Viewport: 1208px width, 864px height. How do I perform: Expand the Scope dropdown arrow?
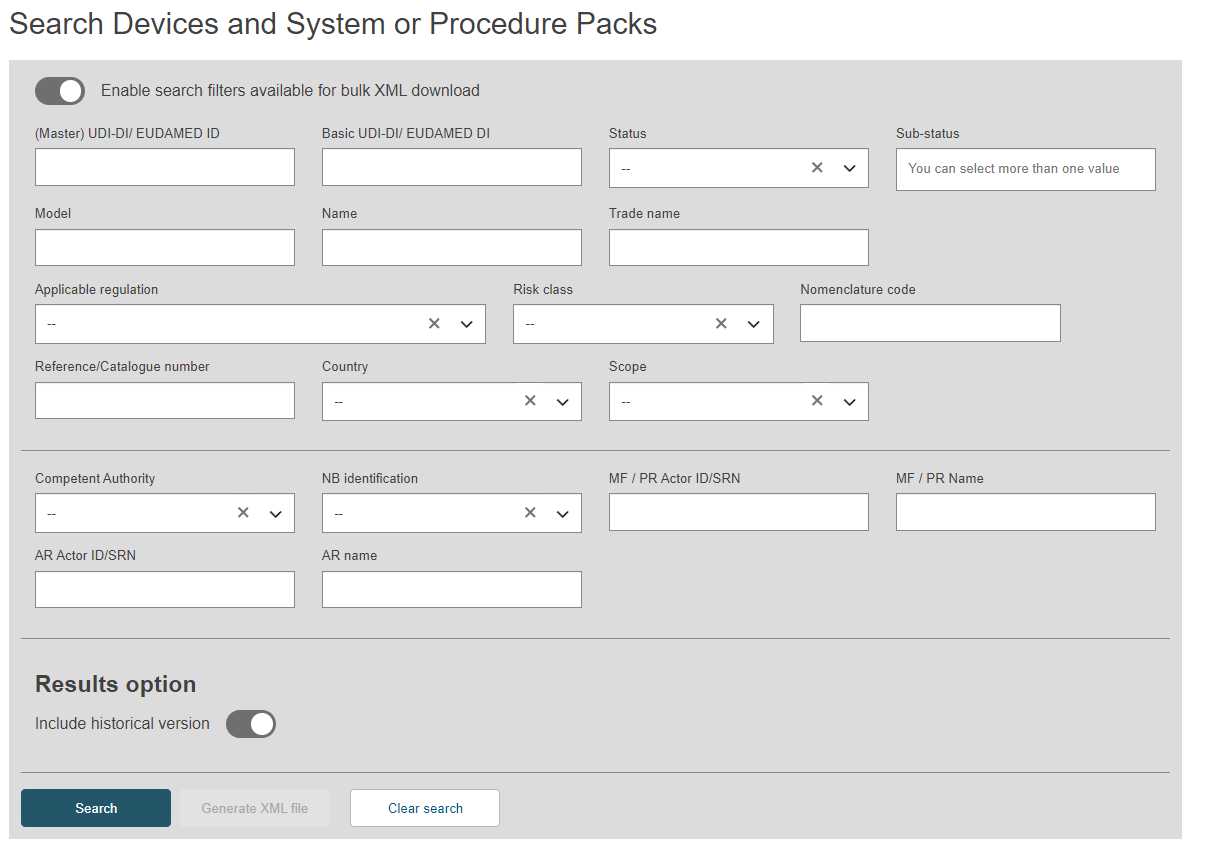pyautogui.click(x=849, y=401)
